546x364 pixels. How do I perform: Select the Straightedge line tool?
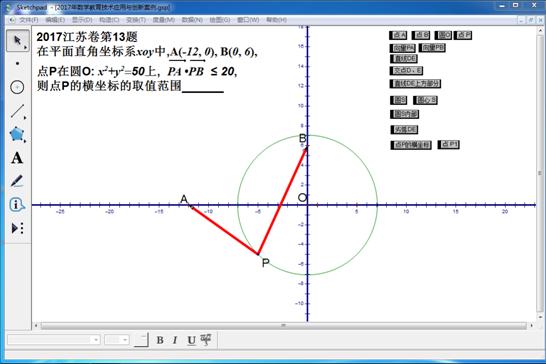tap(17, 111)
